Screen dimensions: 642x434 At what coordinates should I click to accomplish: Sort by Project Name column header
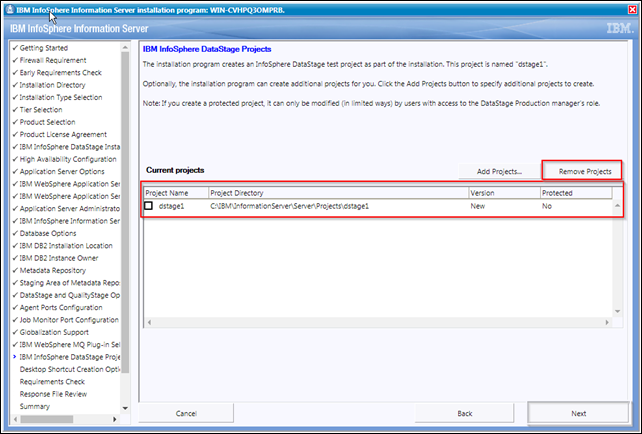click(x=176, y=193)
